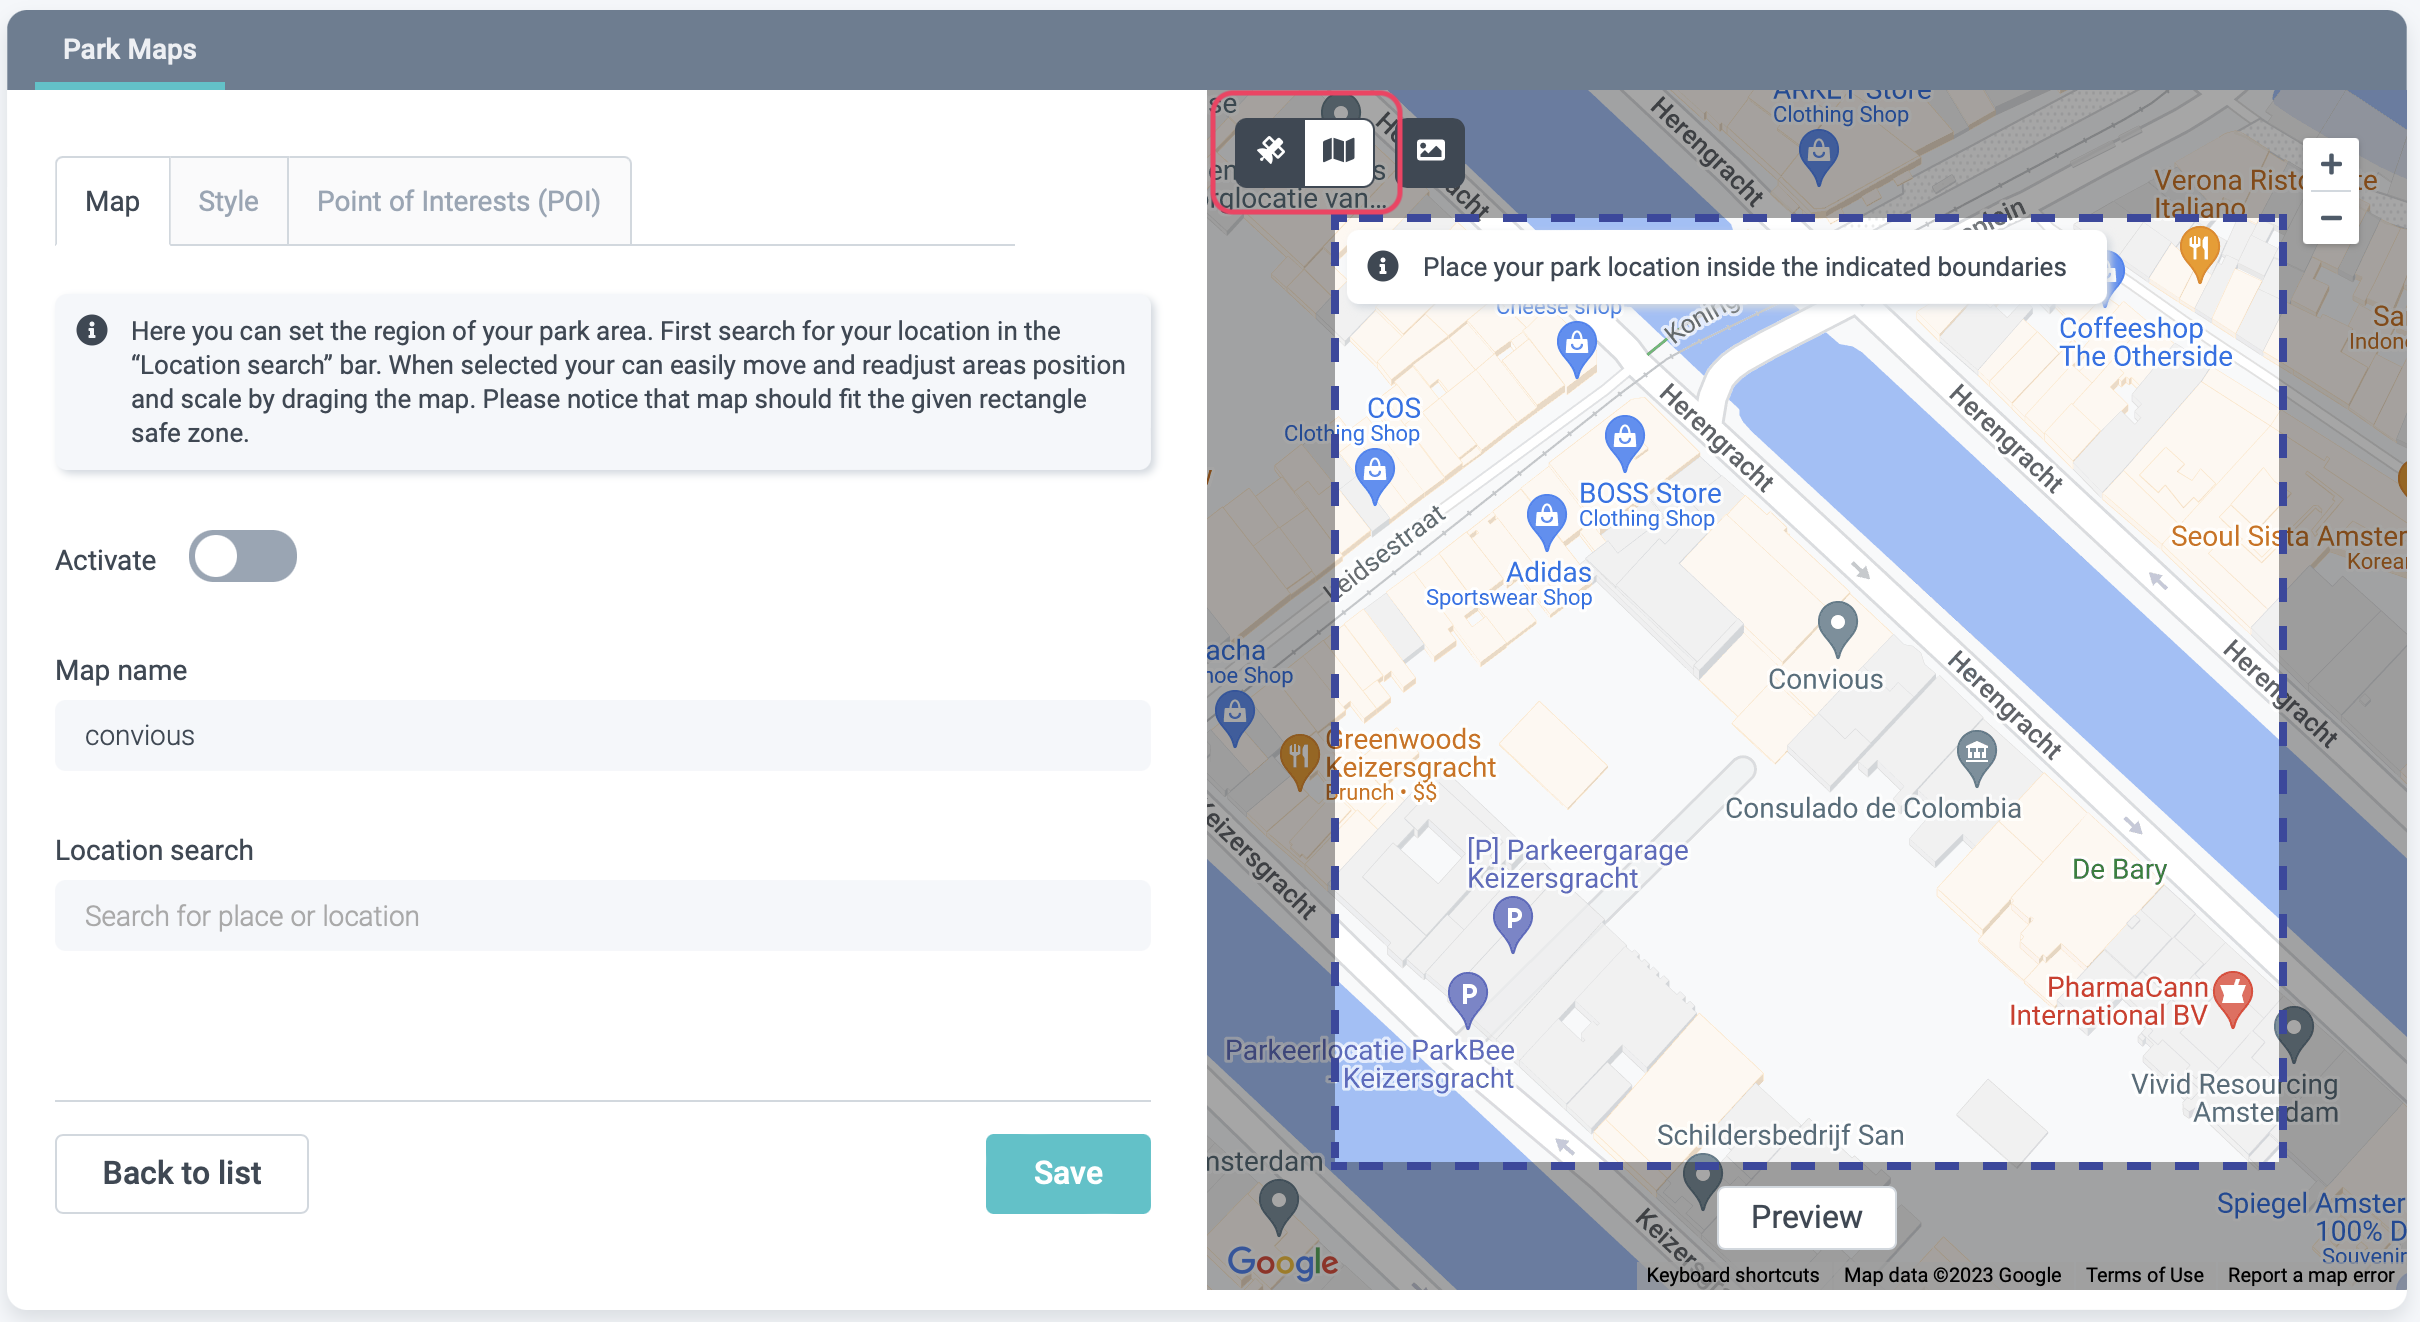Click the Verona restaurant fork pin
2420x1322 pixels.
2199,252
